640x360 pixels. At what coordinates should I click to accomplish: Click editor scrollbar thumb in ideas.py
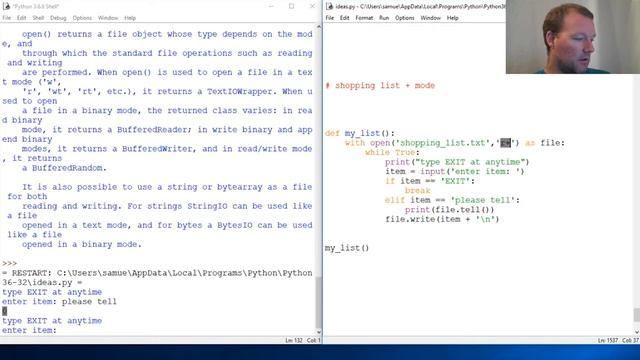click(x=636, y=315)
